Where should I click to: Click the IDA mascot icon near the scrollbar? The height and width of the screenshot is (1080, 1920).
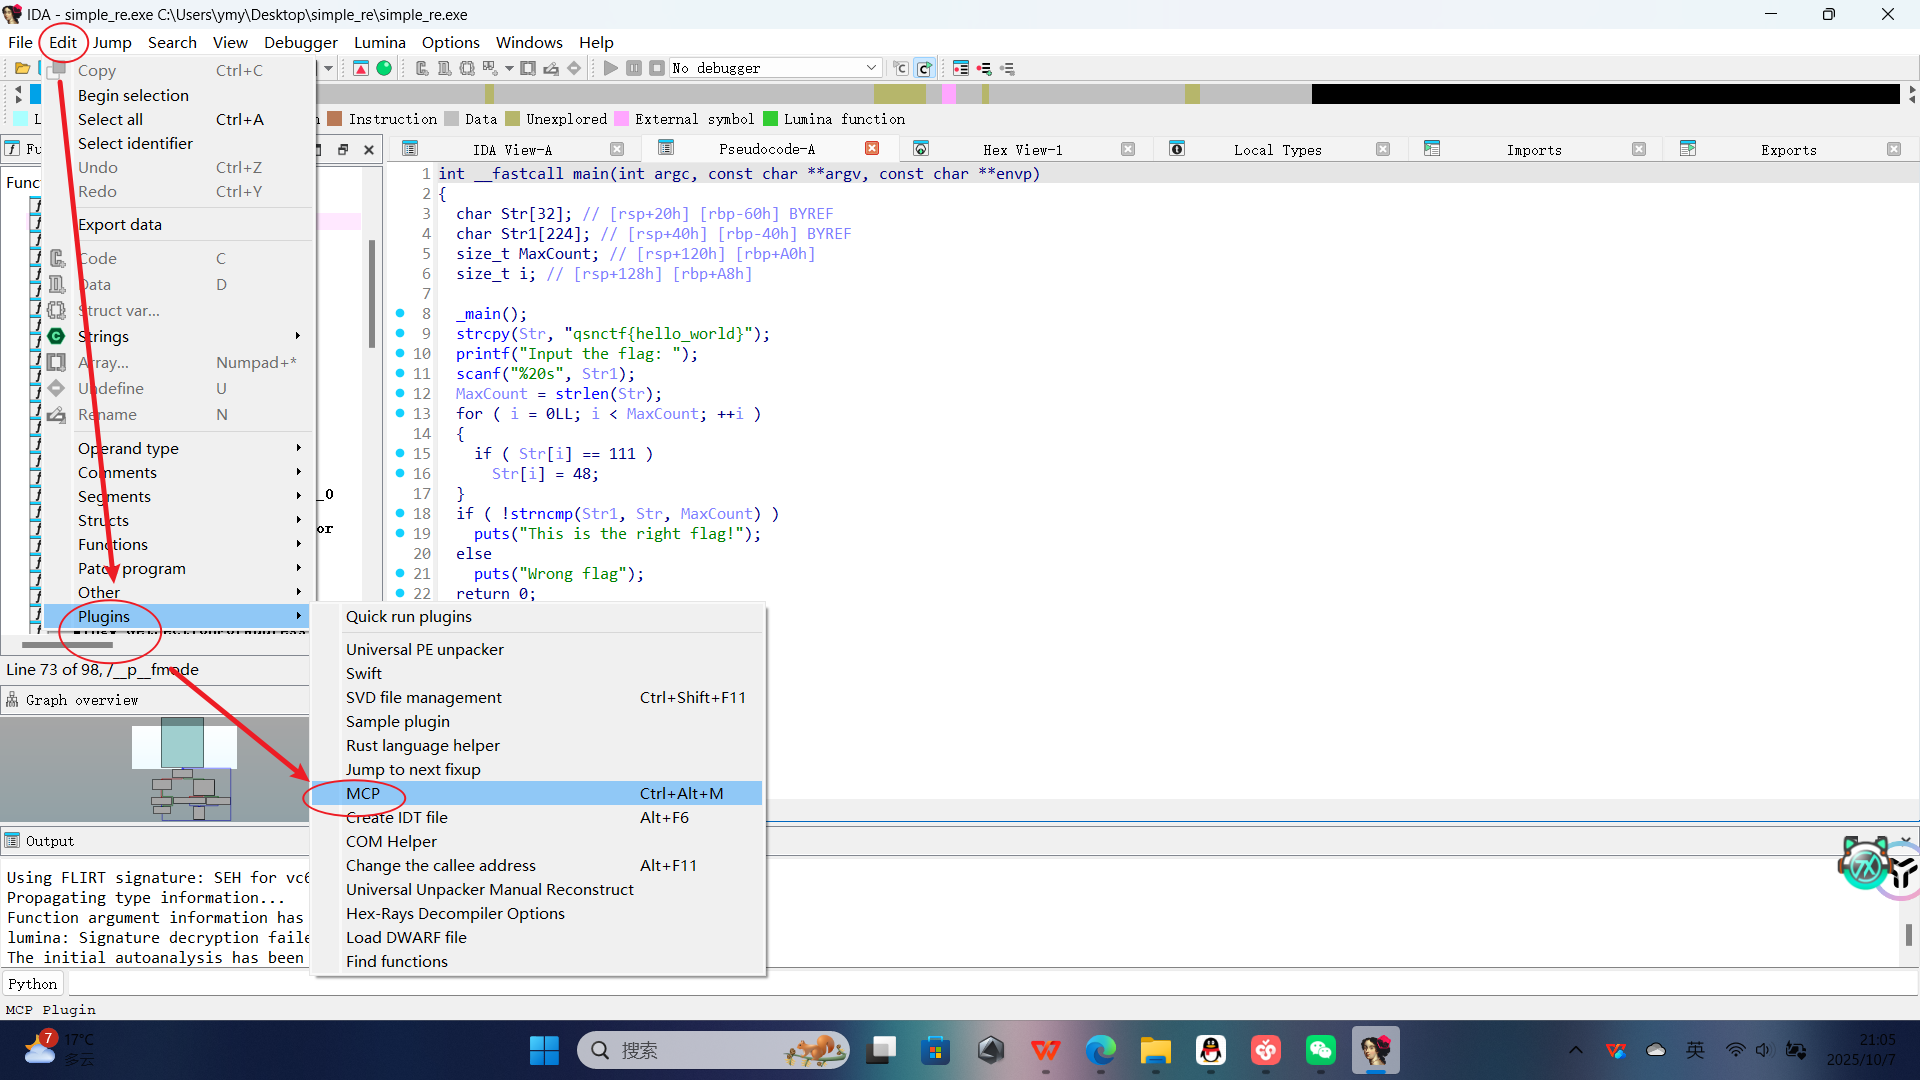(1864, 866)
